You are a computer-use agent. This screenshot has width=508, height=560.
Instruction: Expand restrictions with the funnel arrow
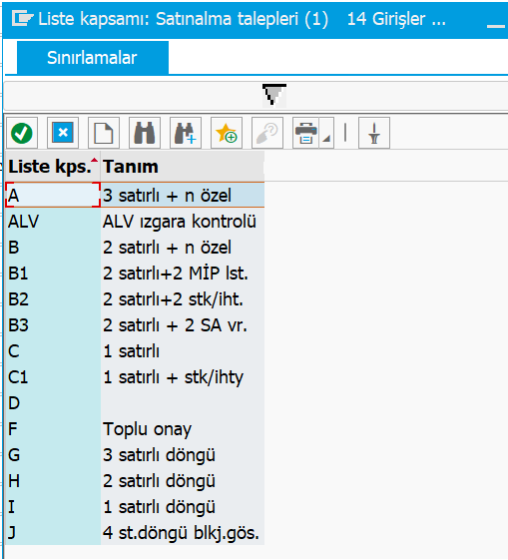point(274,95)
